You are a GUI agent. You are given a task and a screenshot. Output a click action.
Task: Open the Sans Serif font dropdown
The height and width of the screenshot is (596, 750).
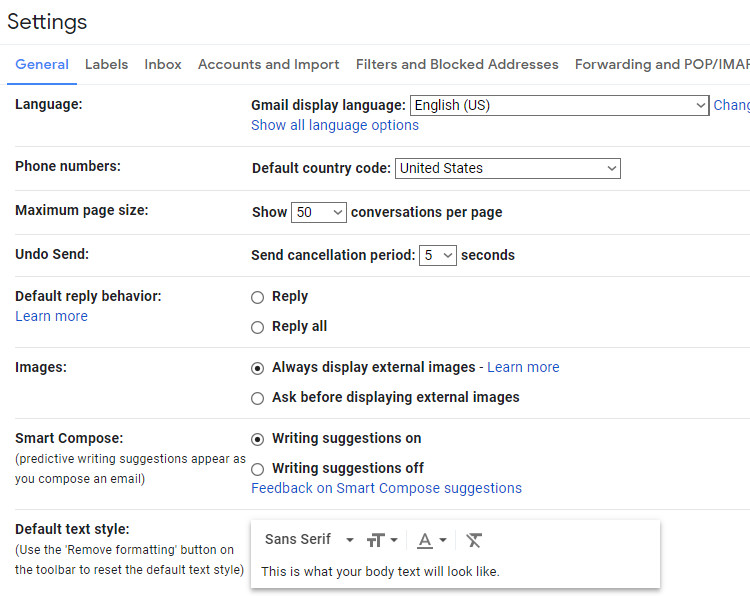(309, 540)
